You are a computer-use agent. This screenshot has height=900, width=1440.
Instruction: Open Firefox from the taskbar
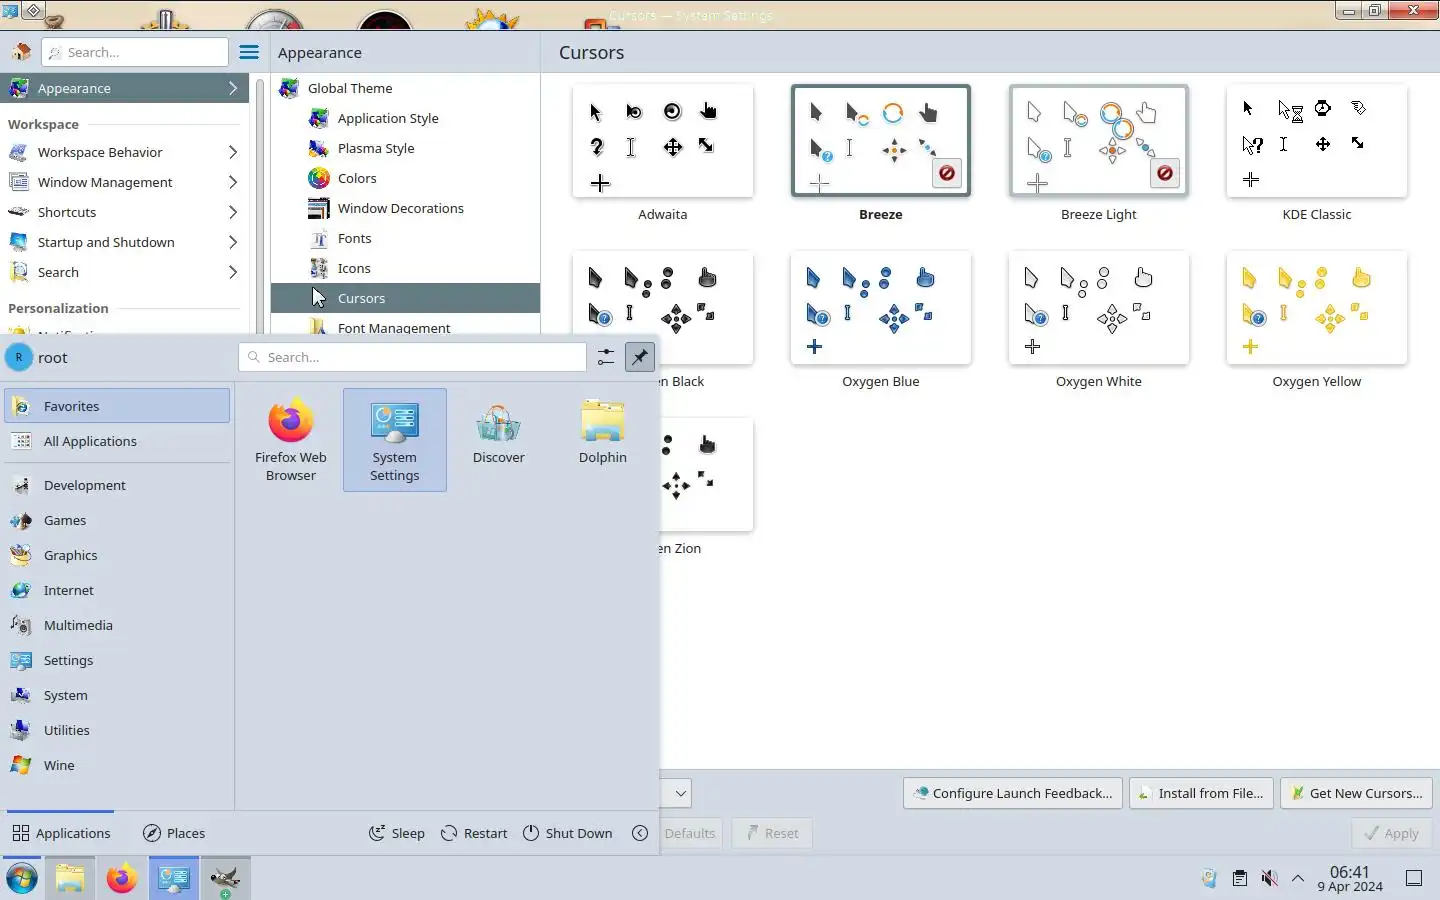[x=122, y=879]
